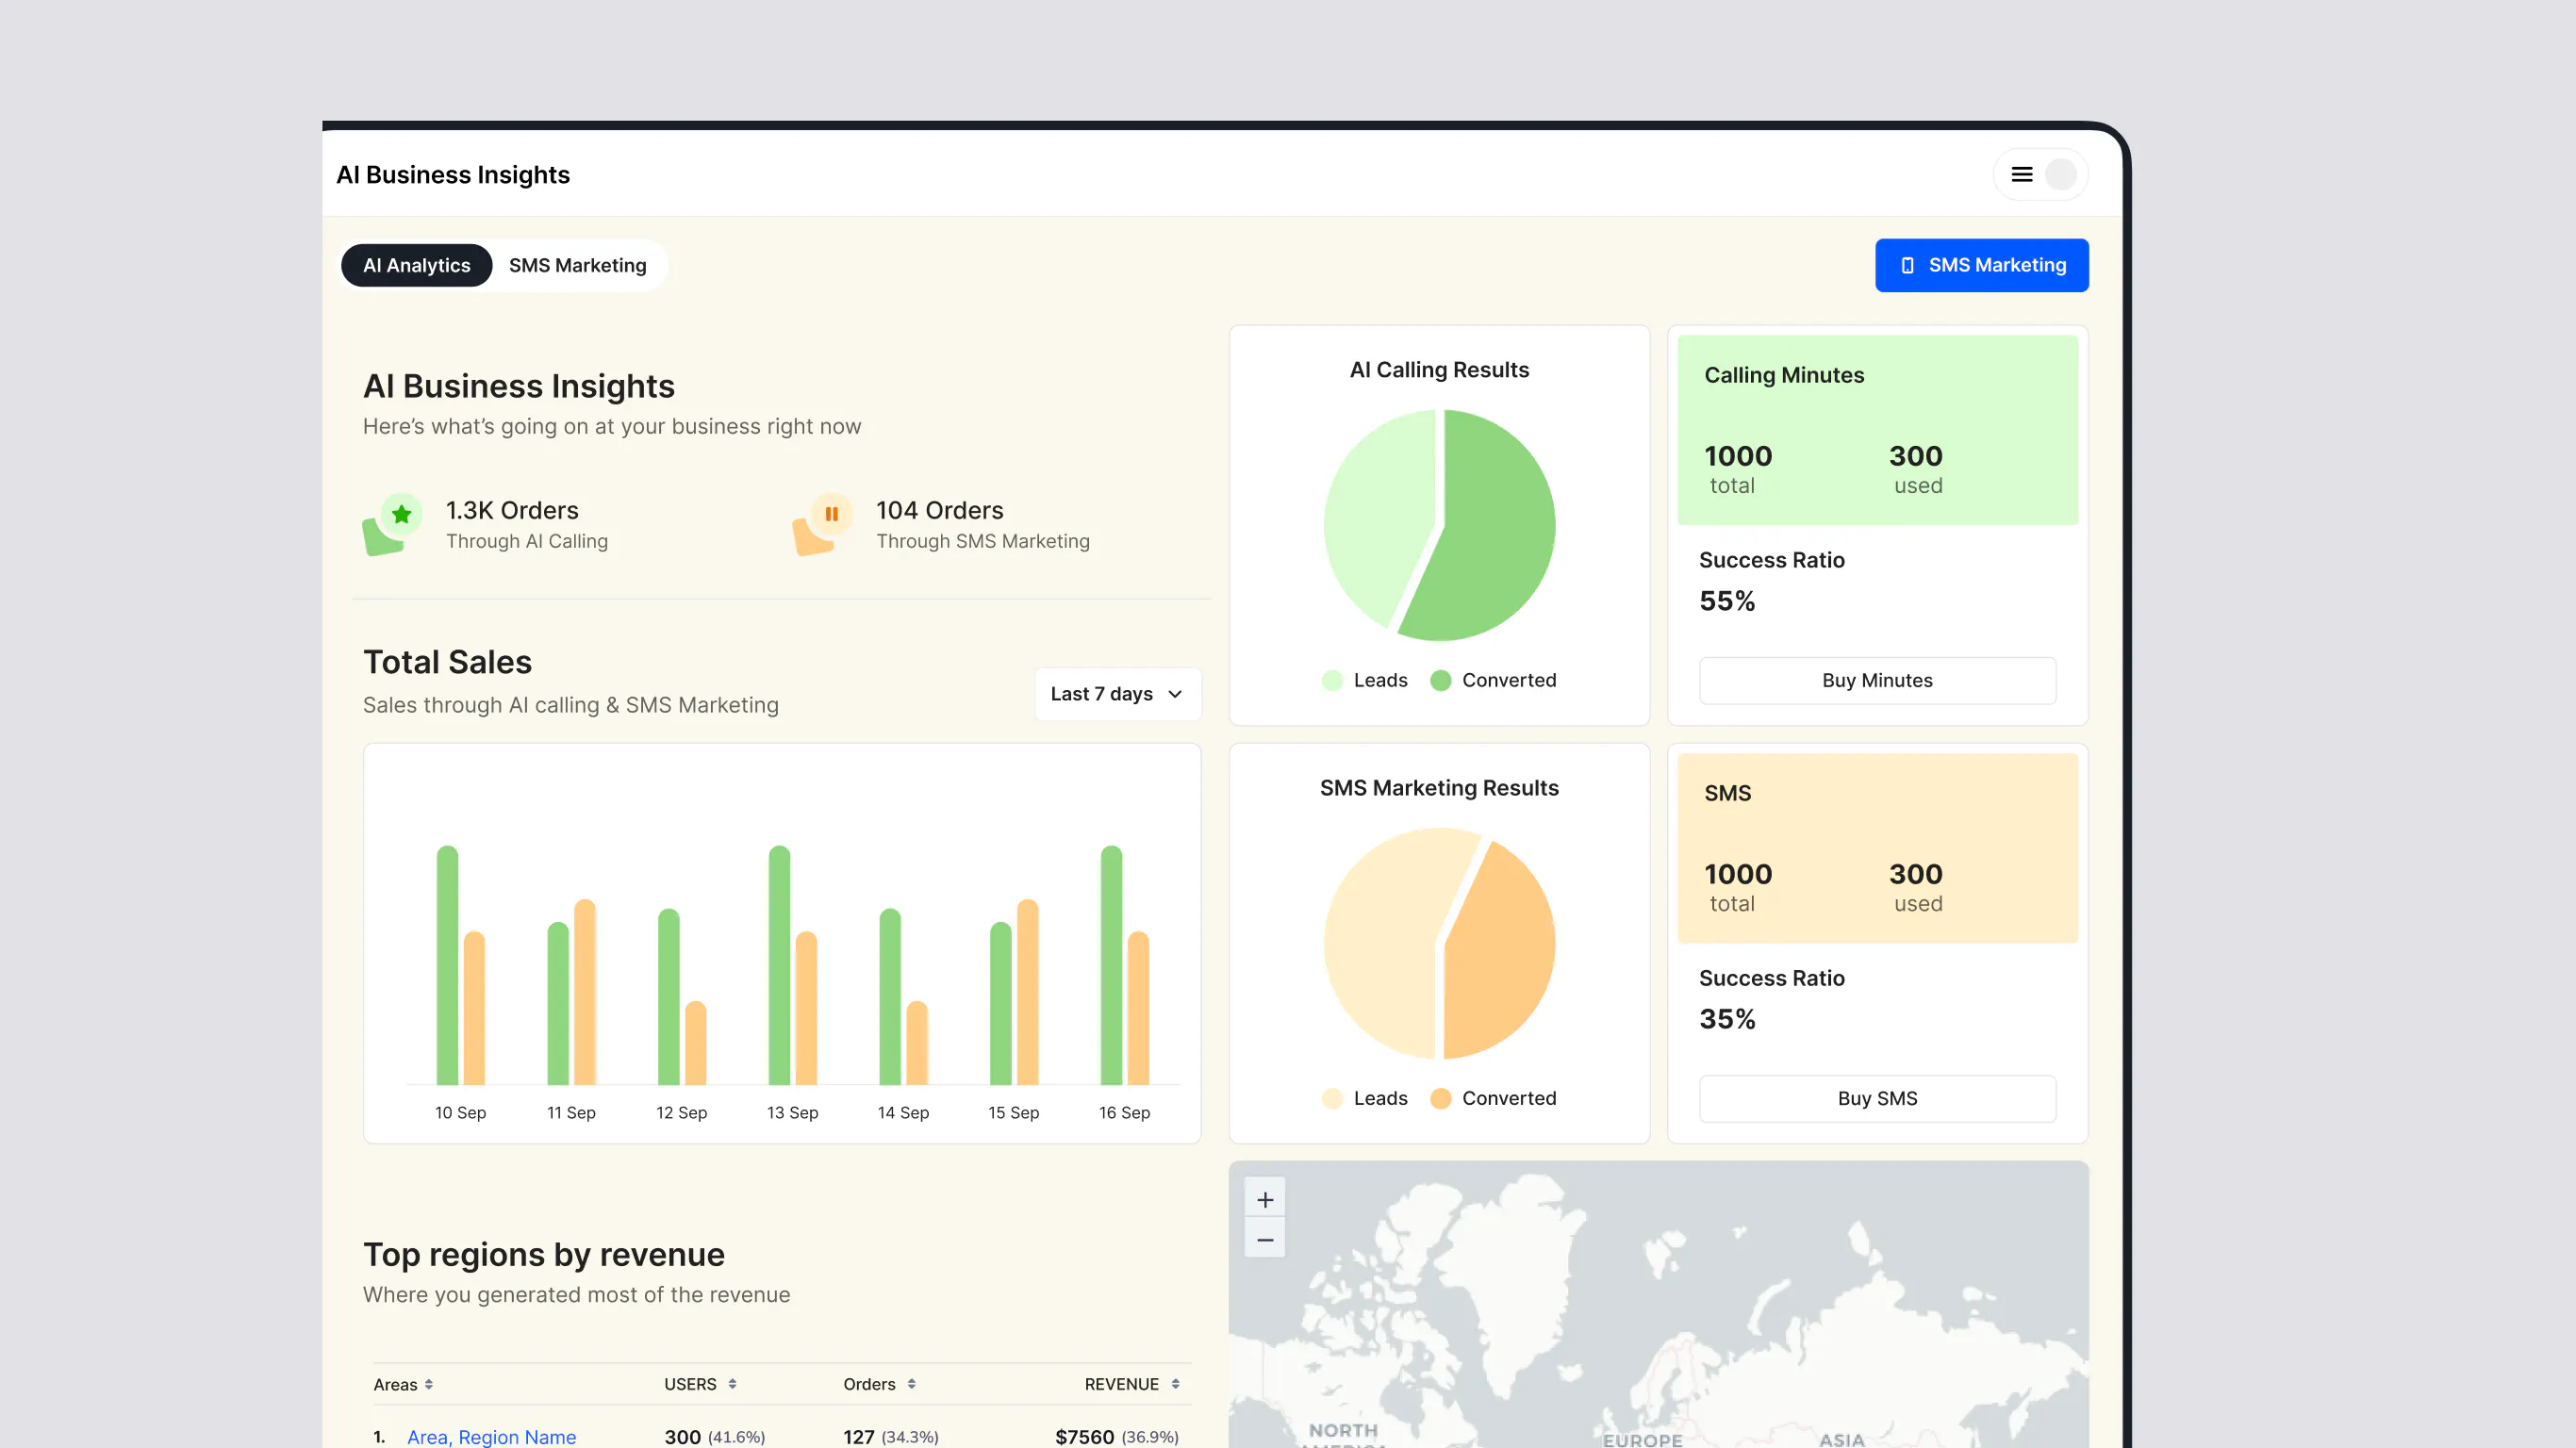Click the AI Calling Results pie chart

(1439, 525)
